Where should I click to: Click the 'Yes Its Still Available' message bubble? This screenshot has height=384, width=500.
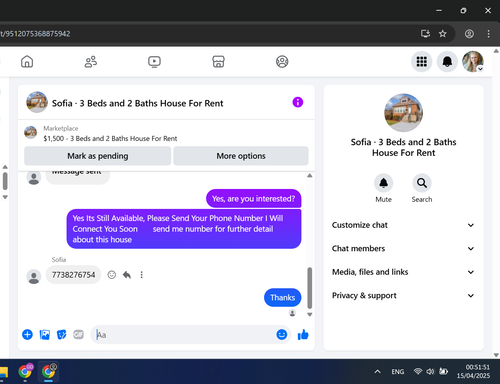(184, 229)
